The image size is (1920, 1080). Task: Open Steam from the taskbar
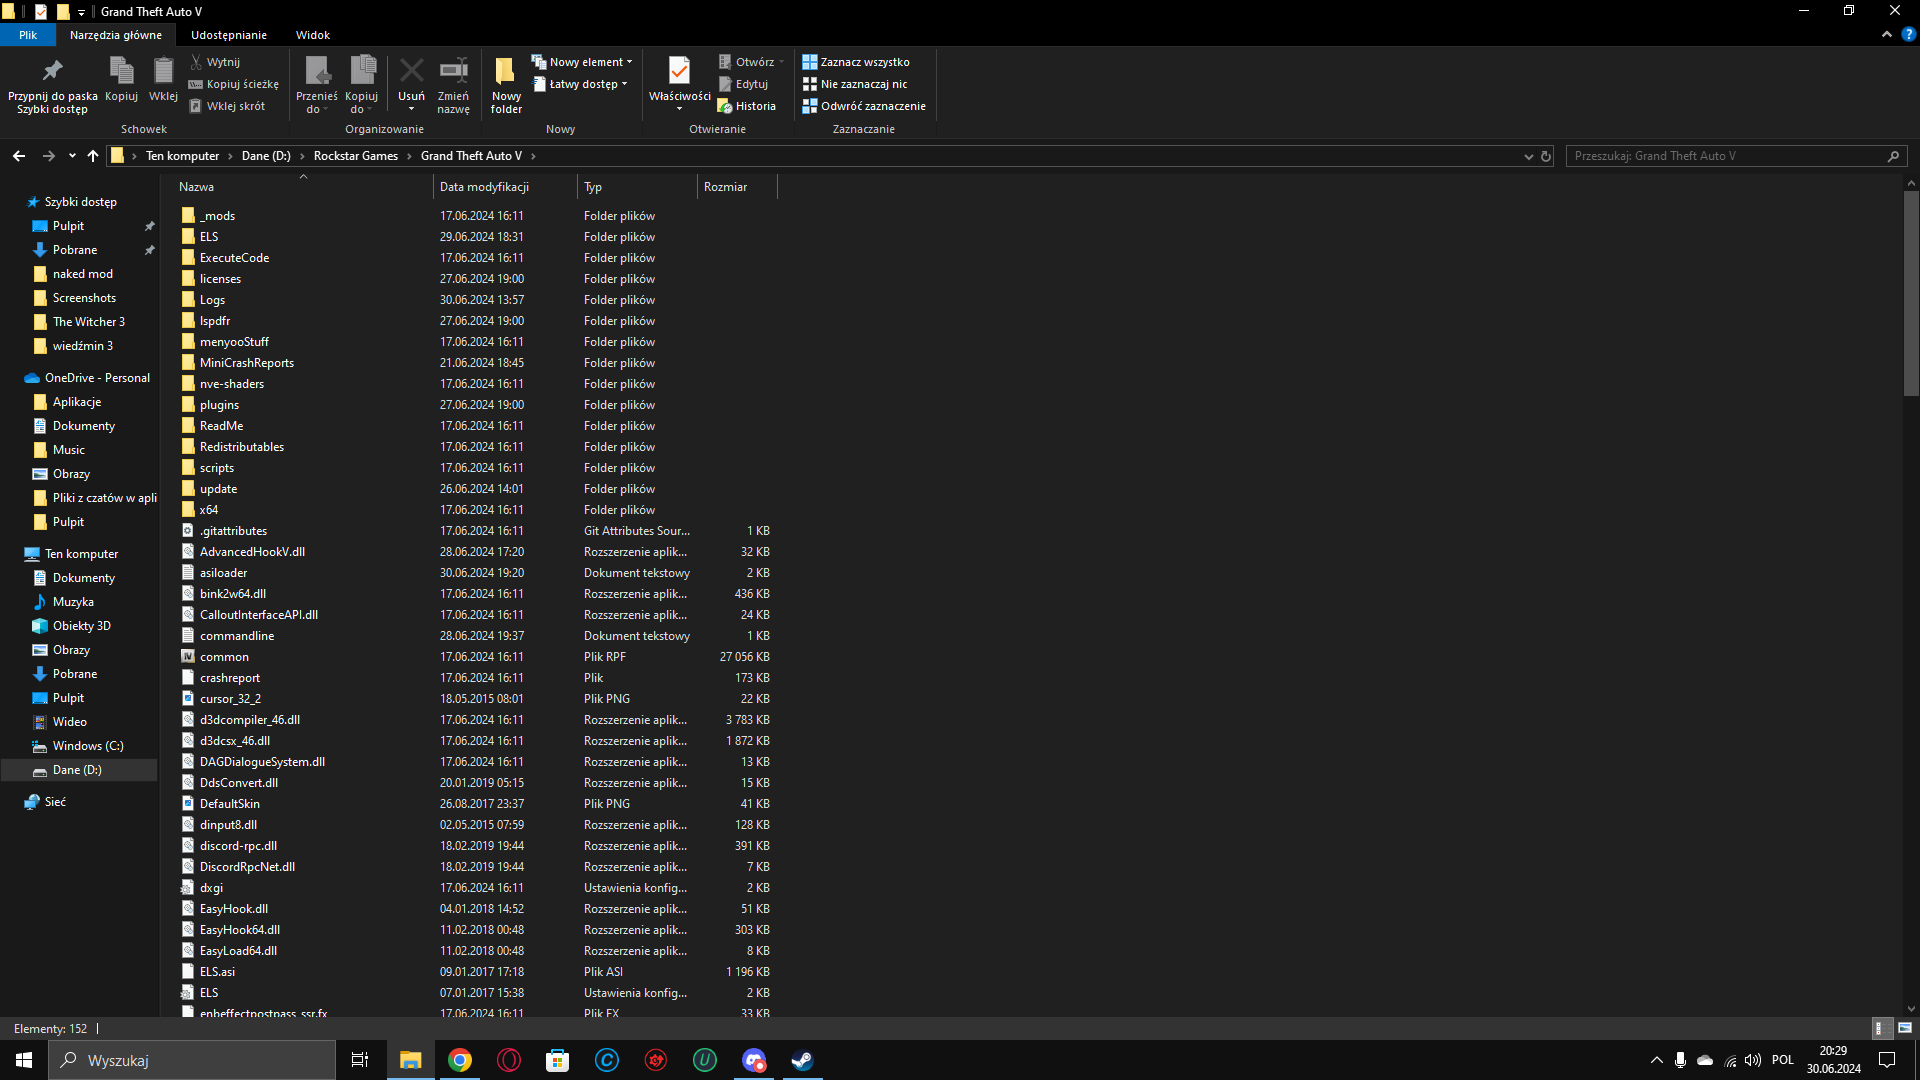pyautogui.click(x=802, y=1060)
